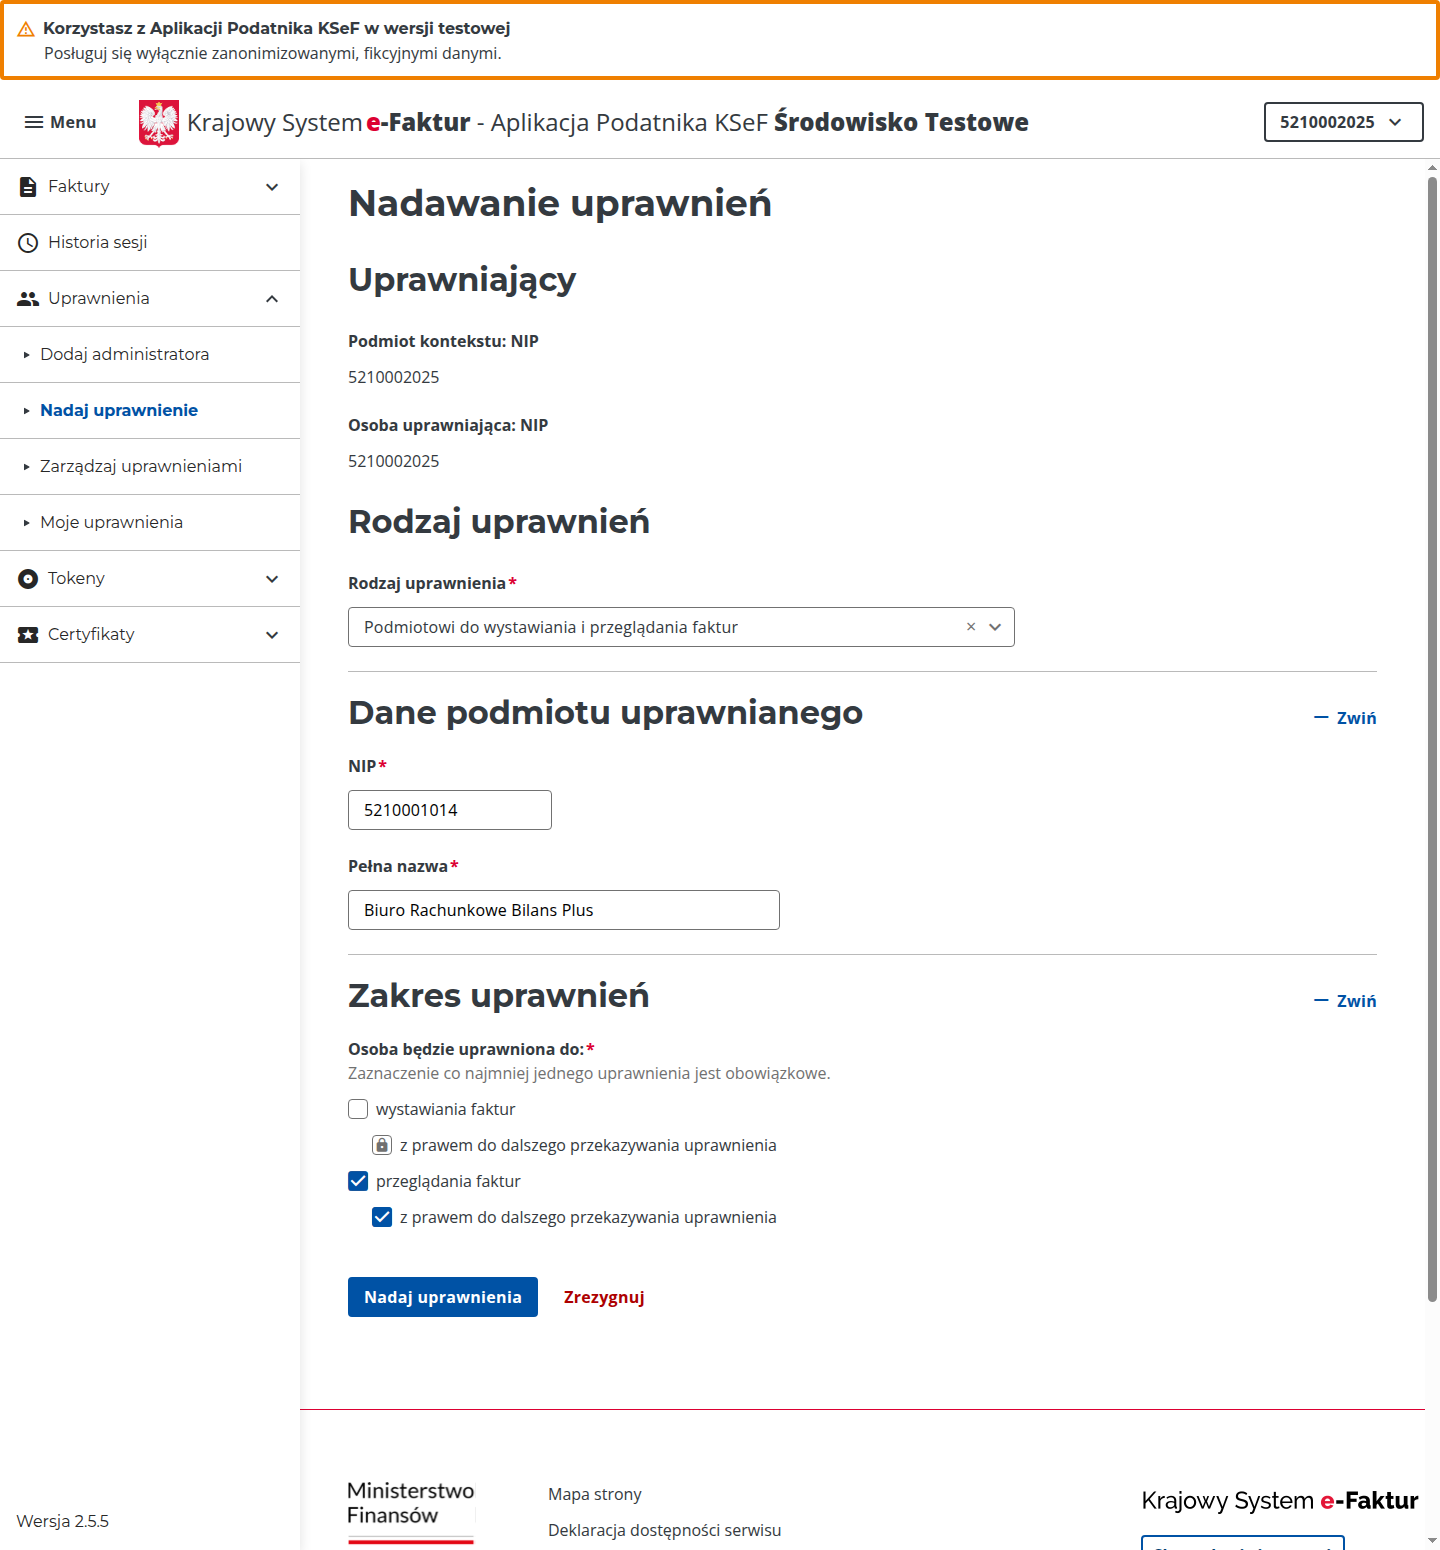Expand the Certyfikaty menu chevron
The height and width of the screenshot is (1550, 1440).
coord(272,635)
